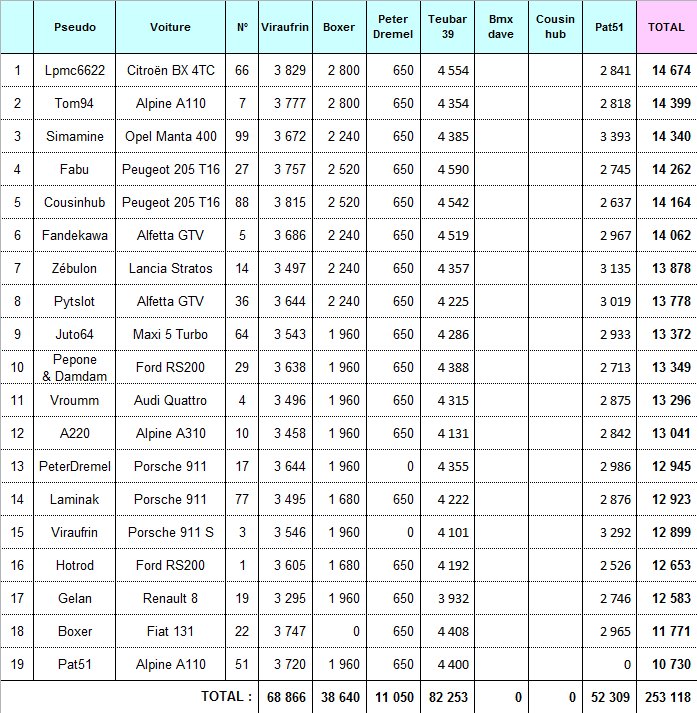
Task: Click the Citroën BX 4TC cell
Action: 170,70
